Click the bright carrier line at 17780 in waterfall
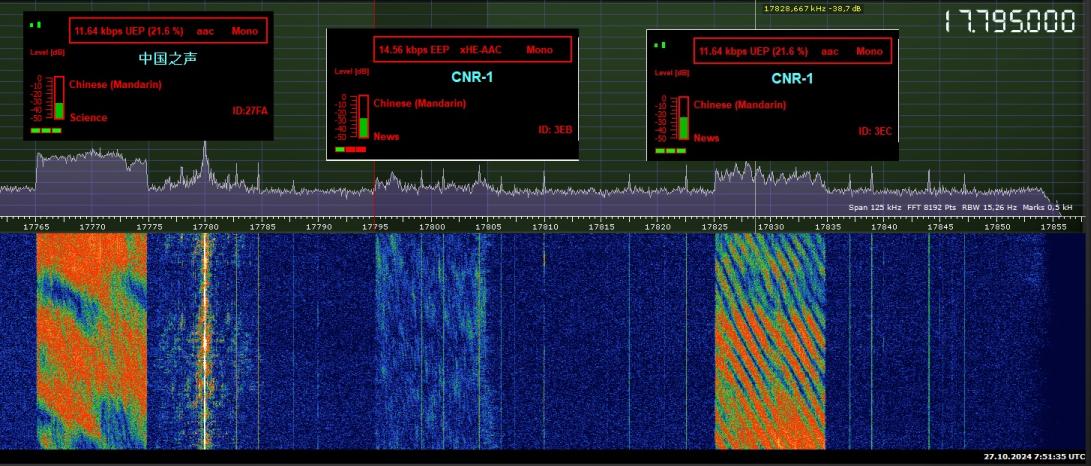1091x466 pixels. pos(205,341)
